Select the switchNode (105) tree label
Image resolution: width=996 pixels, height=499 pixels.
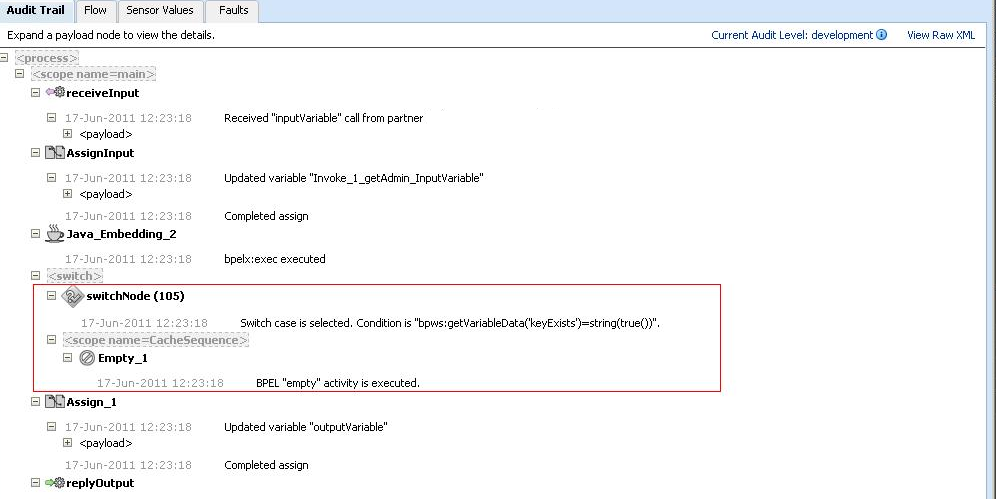coord(135,296)
